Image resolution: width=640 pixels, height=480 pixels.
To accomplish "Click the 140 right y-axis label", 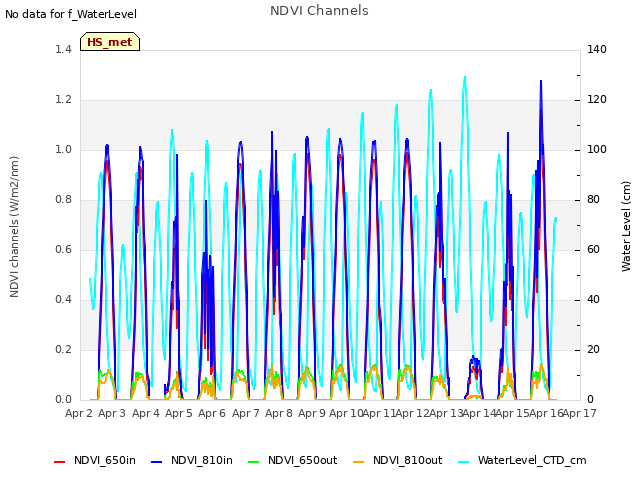I will click(x=597, y=49).
